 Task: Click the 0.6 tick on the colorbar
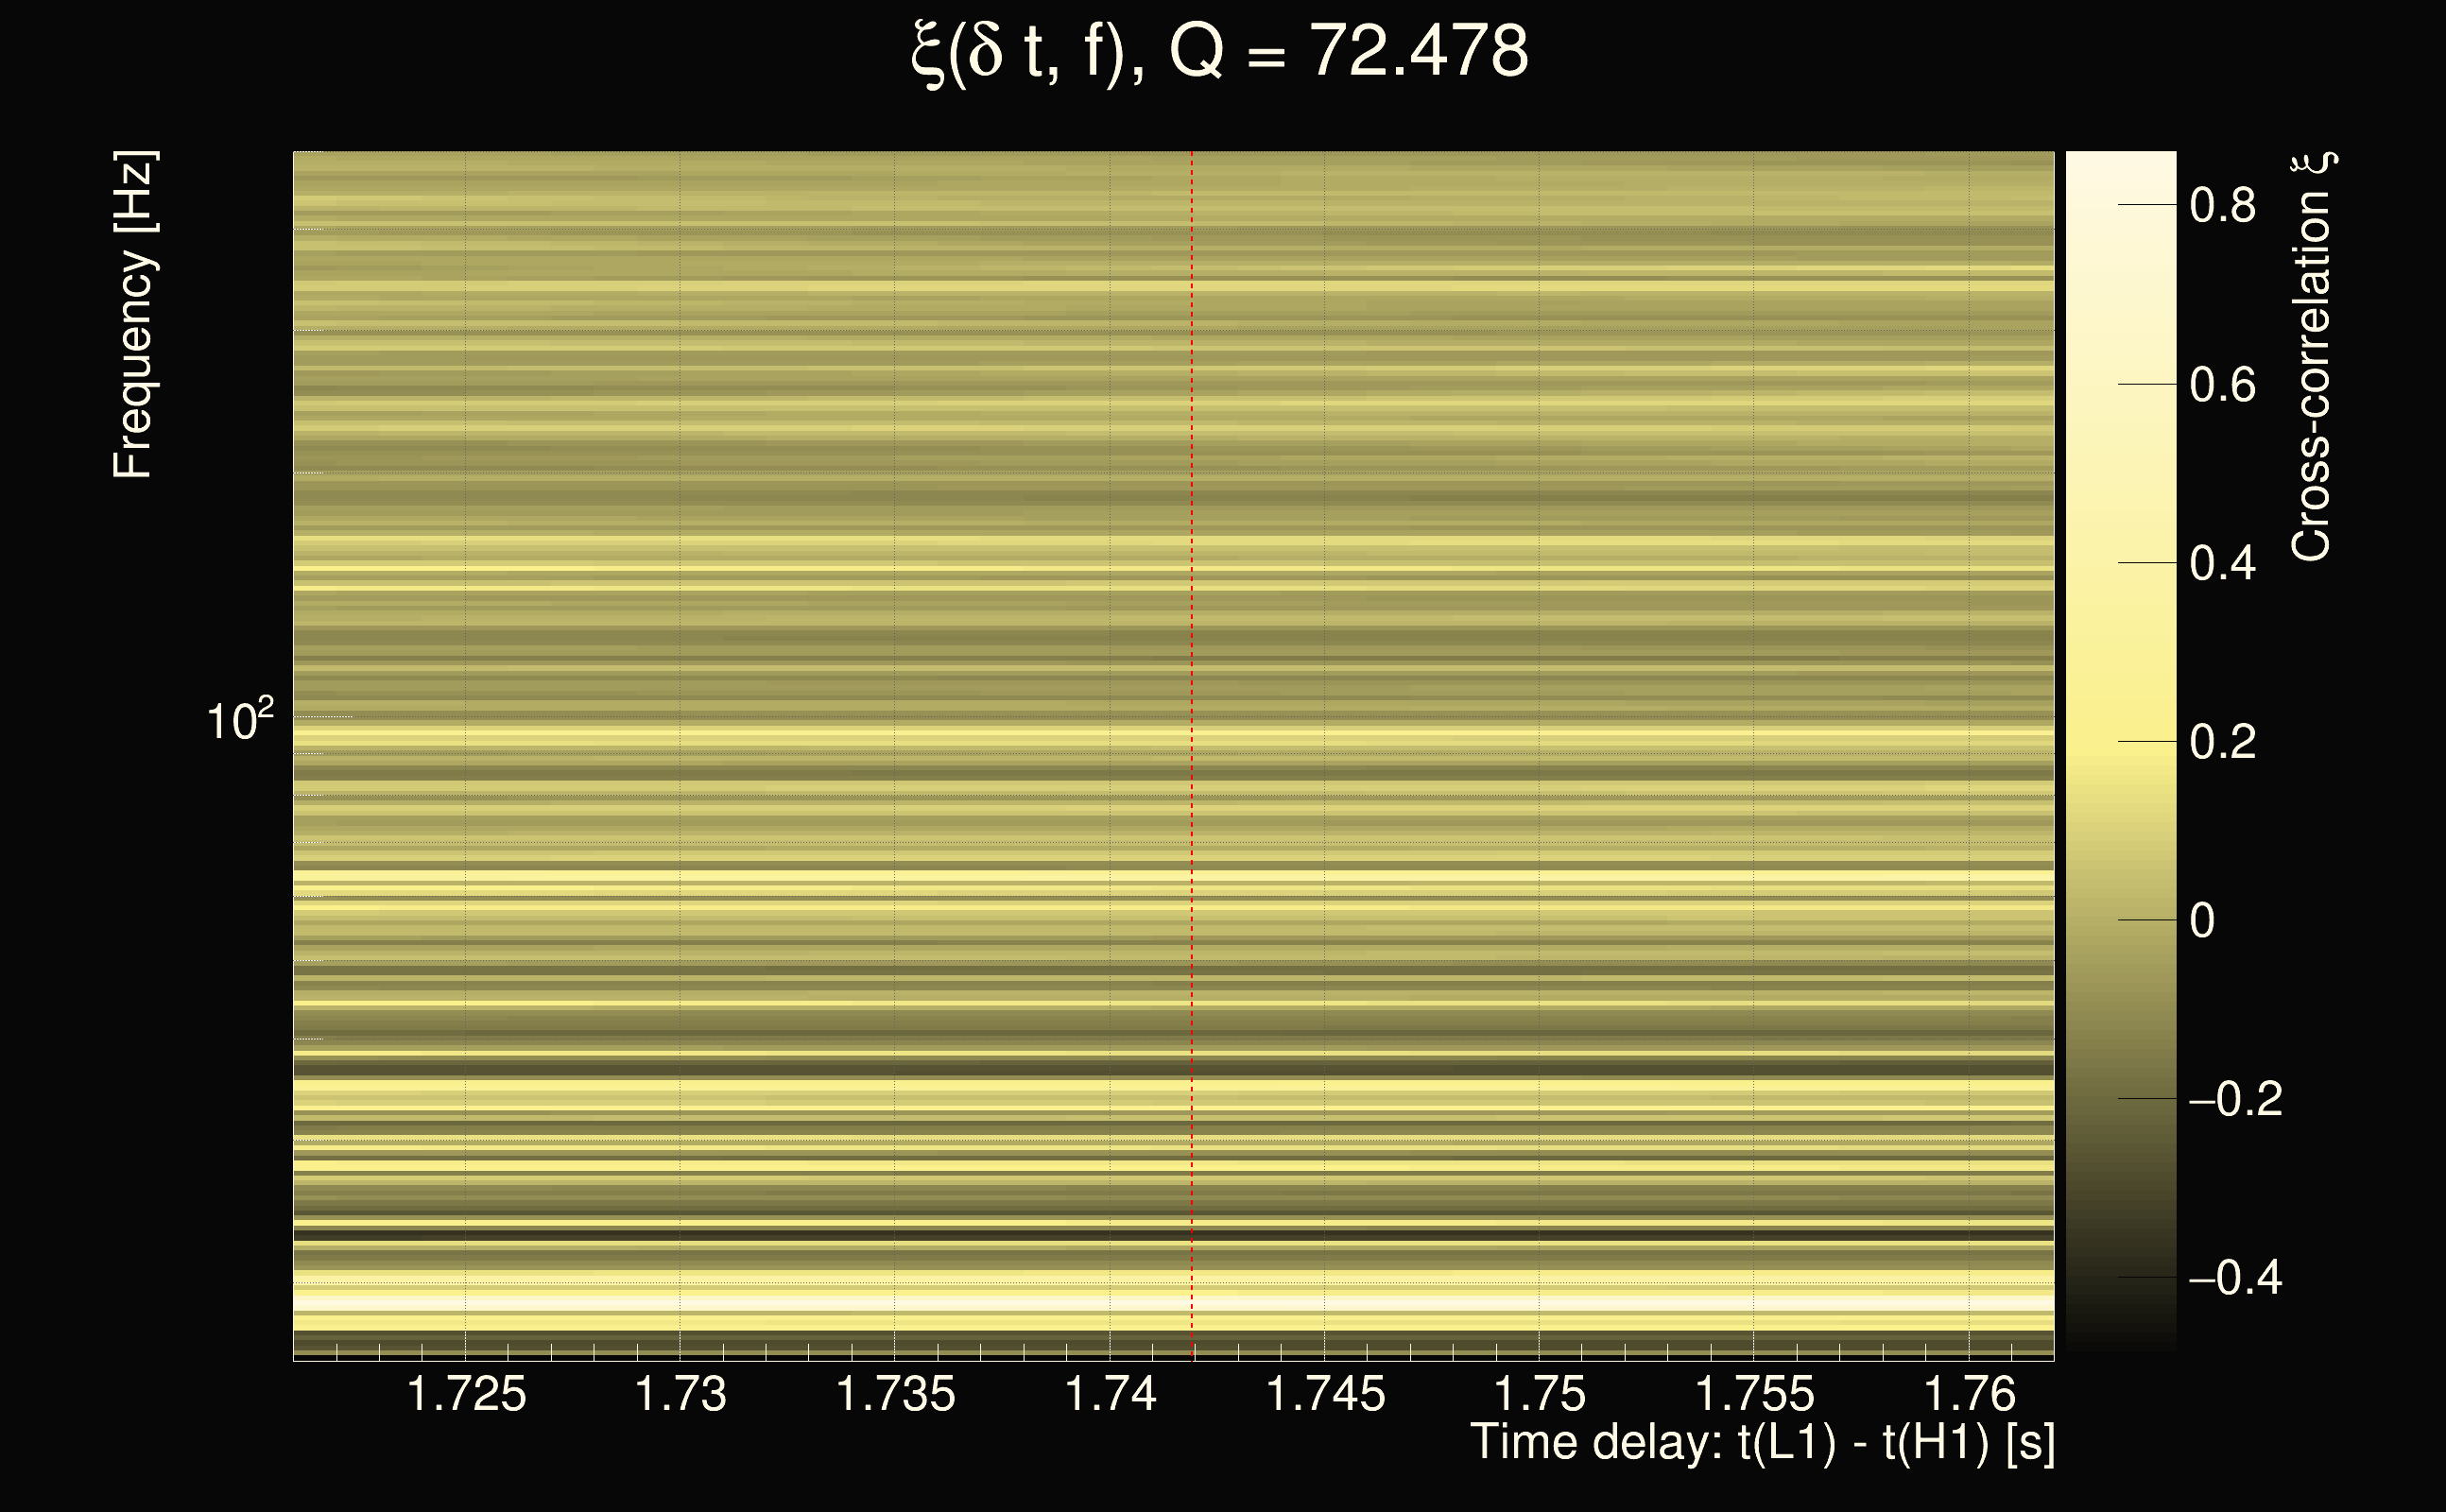click(x=2222, y=385)
